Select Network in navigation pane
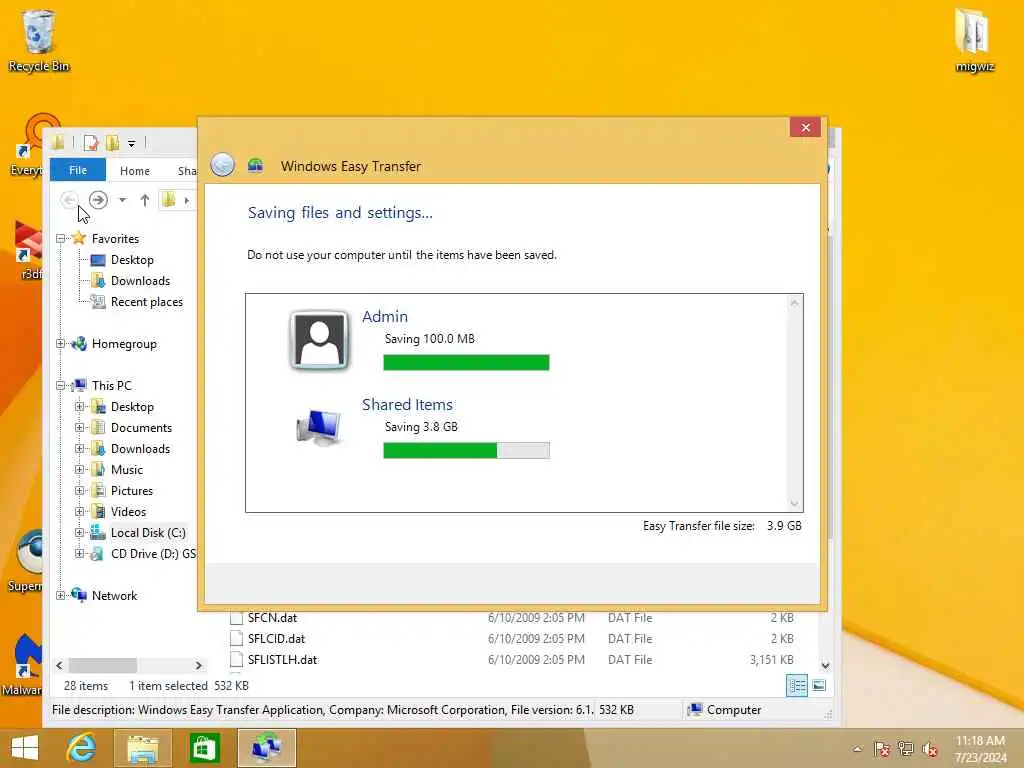Image resolution: width=1024 pixels, height=768 pixels. click(x=114, y=596)
